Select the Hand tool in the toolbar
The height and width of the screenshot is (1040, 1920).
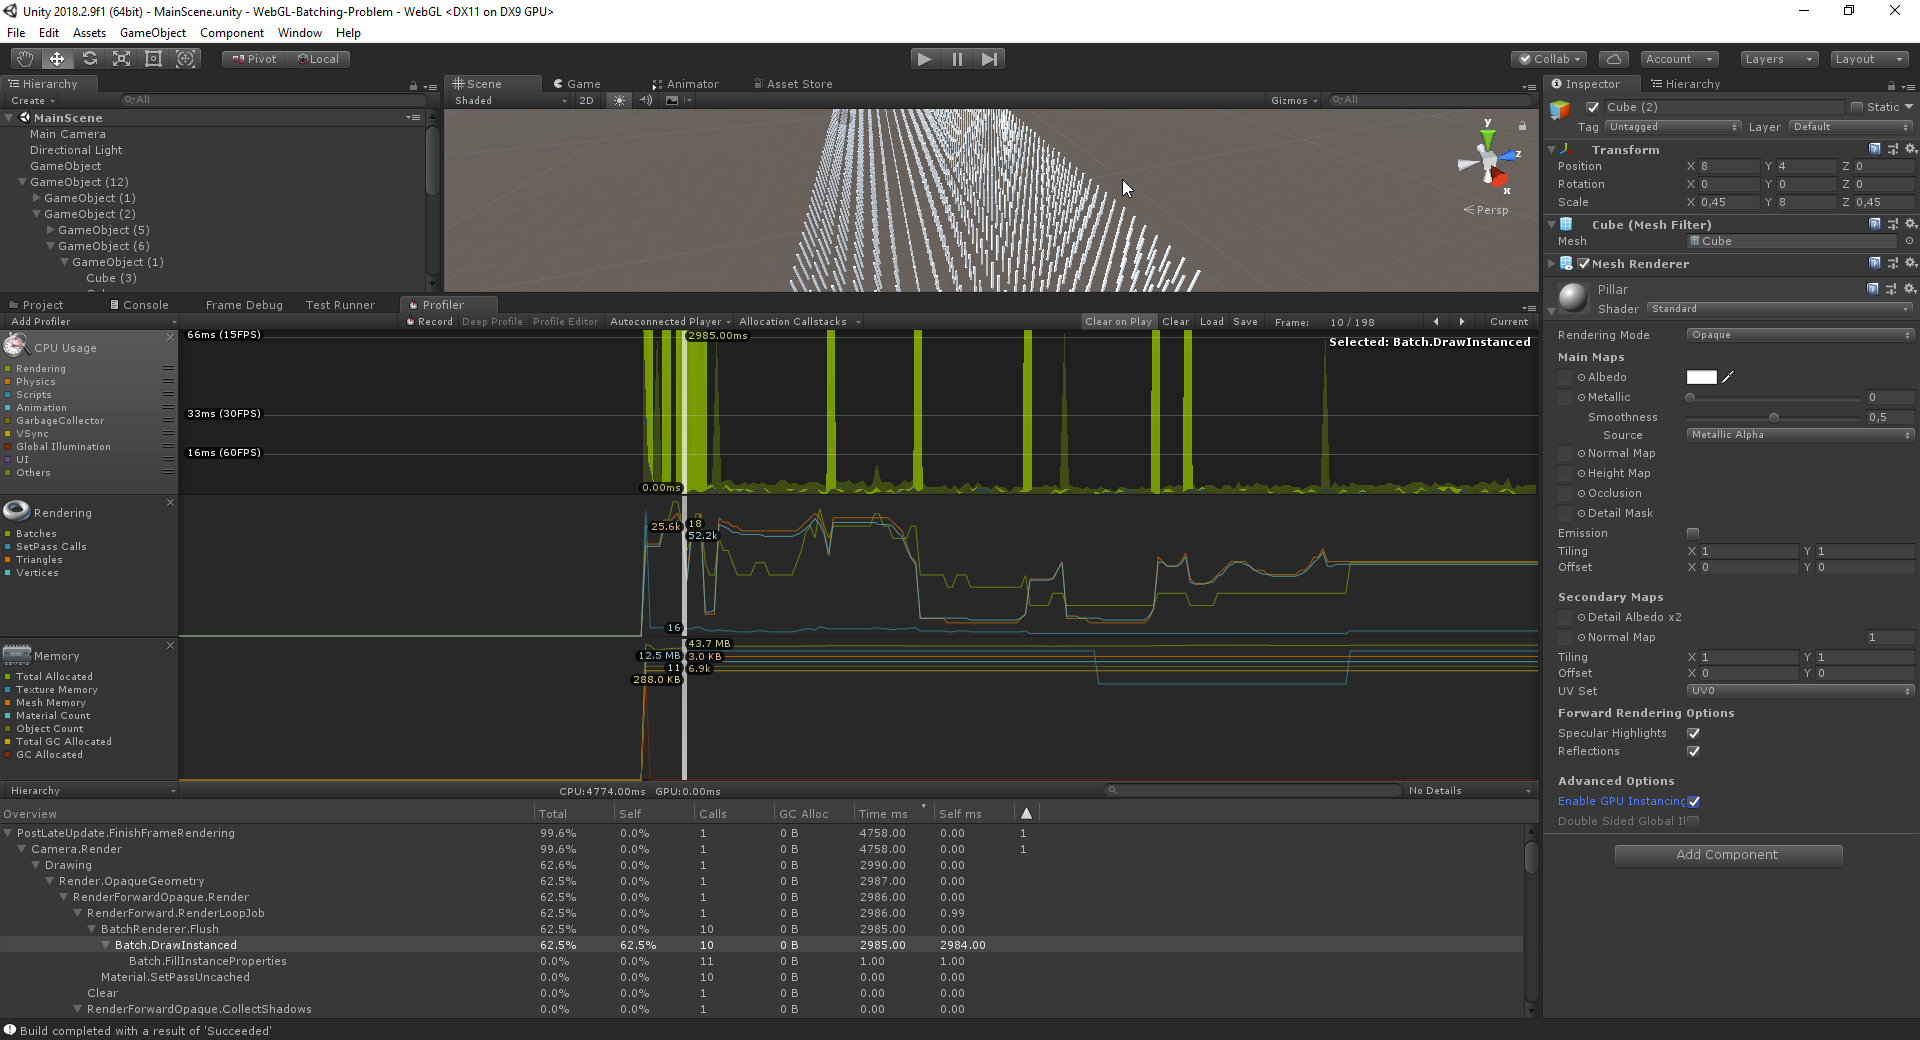tap(23, 58)
